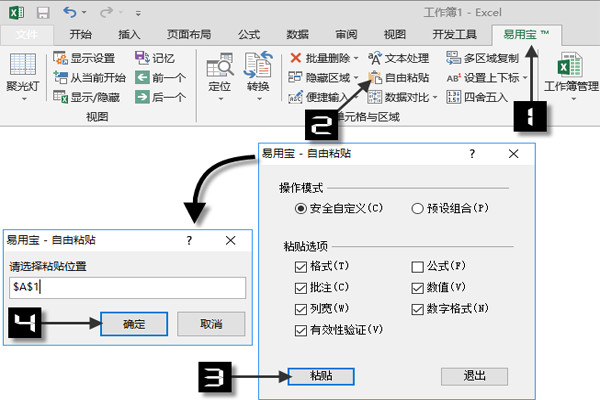Toggle the 数字格式(N) checkbox
600x400 pixels.
tap(417, 309)
